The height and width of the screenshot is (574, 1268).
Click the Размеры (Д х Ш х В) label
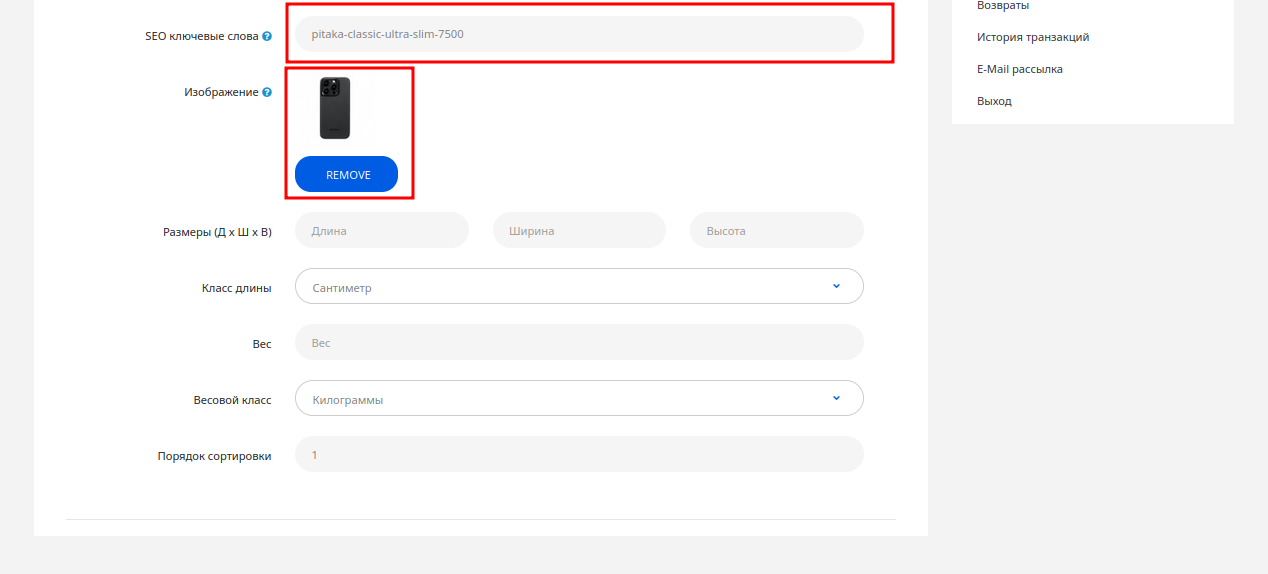pos(217,232)
